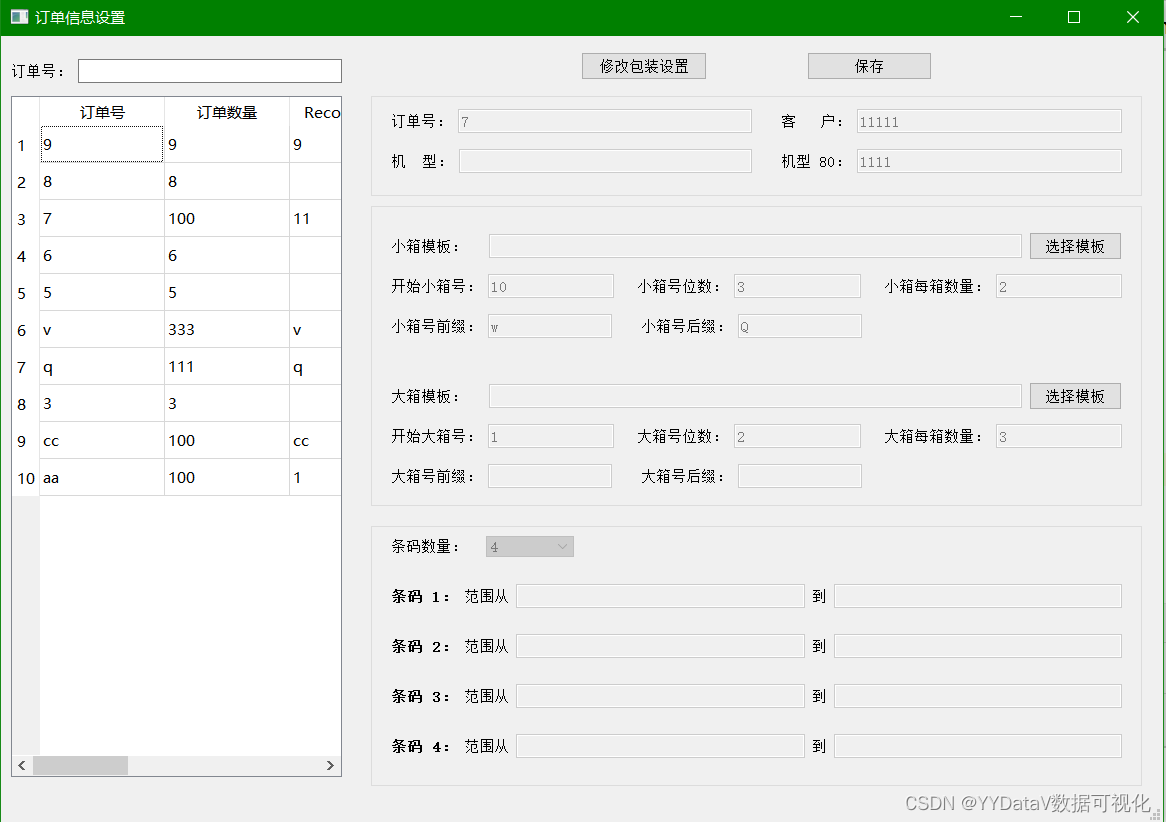Click 选择模板 button for 小箱模板
The width and height of the screenshot is (1166, 822).
pyautogui.click(x=1075, y=246)
